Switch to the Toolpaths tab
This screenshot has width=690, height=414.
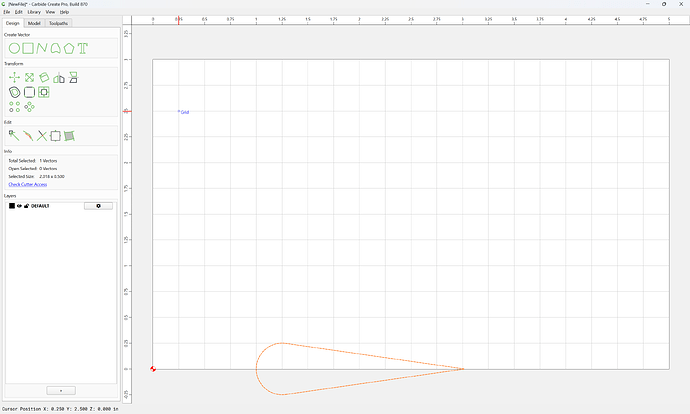coord(59,23)
